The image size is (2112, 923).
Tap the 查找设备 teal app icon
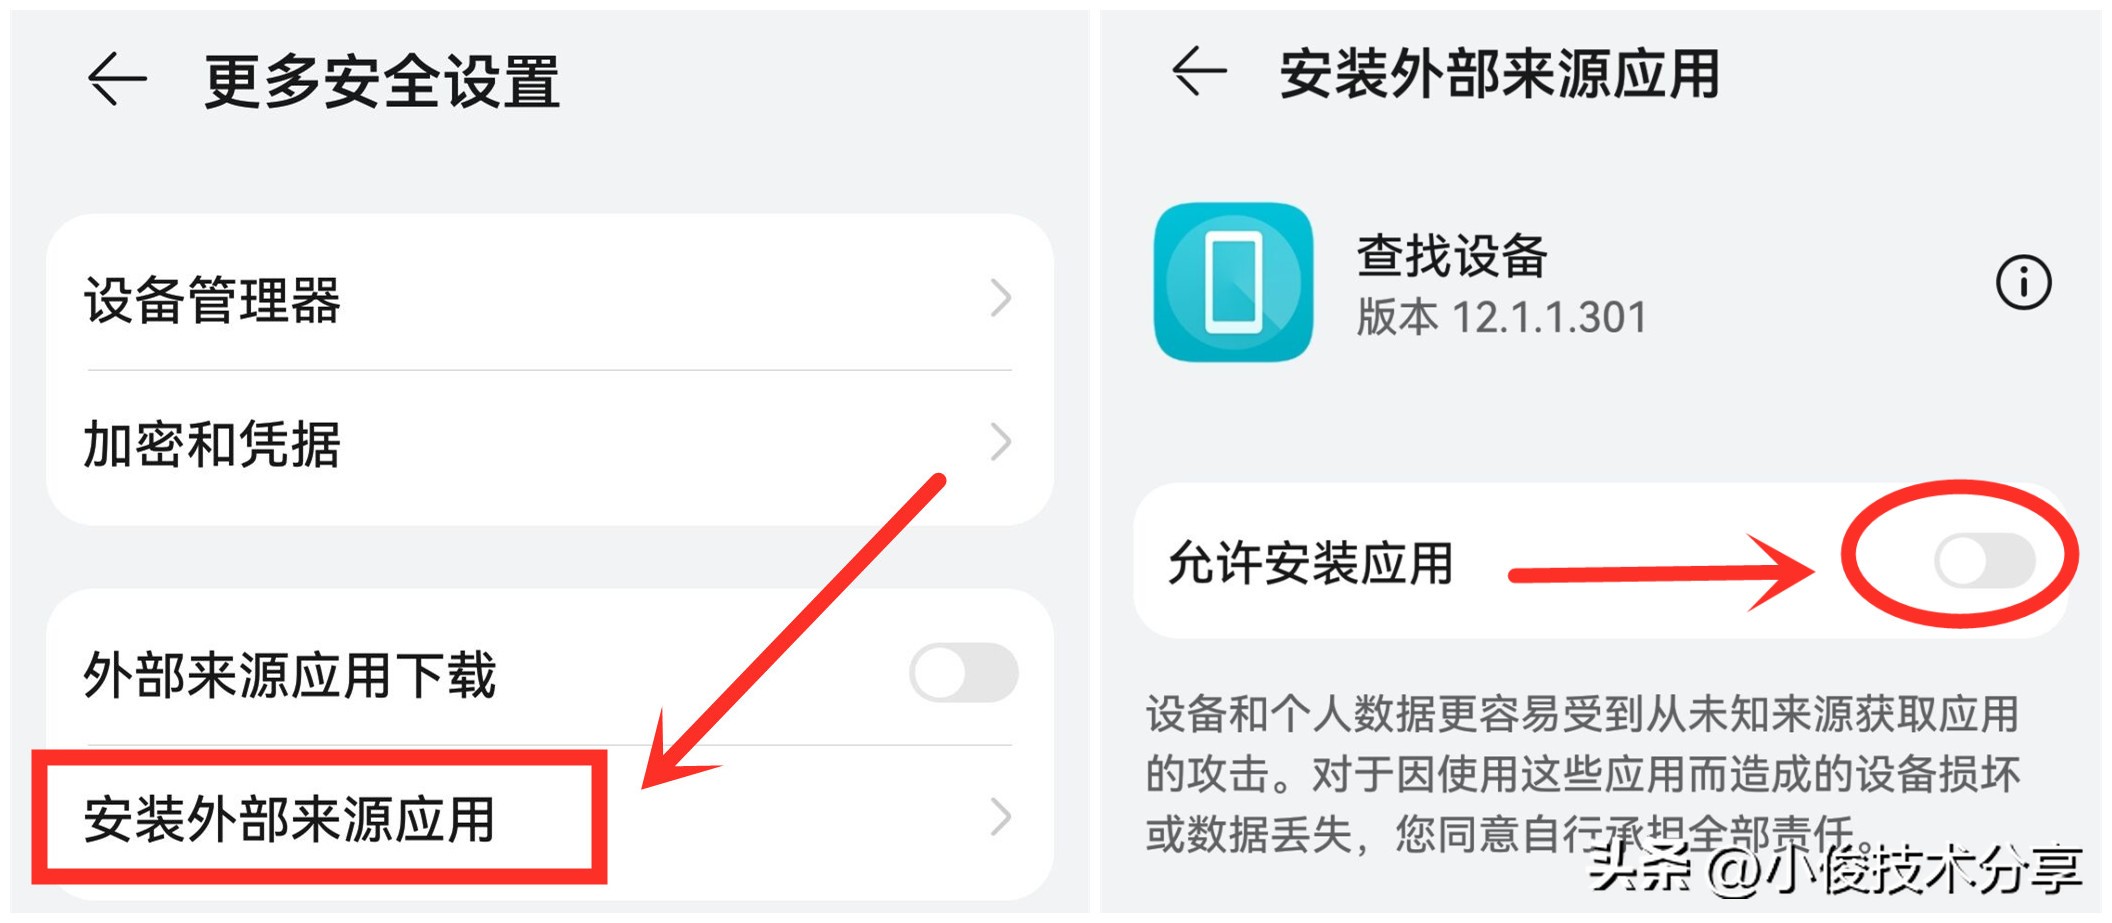tap(1233, 282)
